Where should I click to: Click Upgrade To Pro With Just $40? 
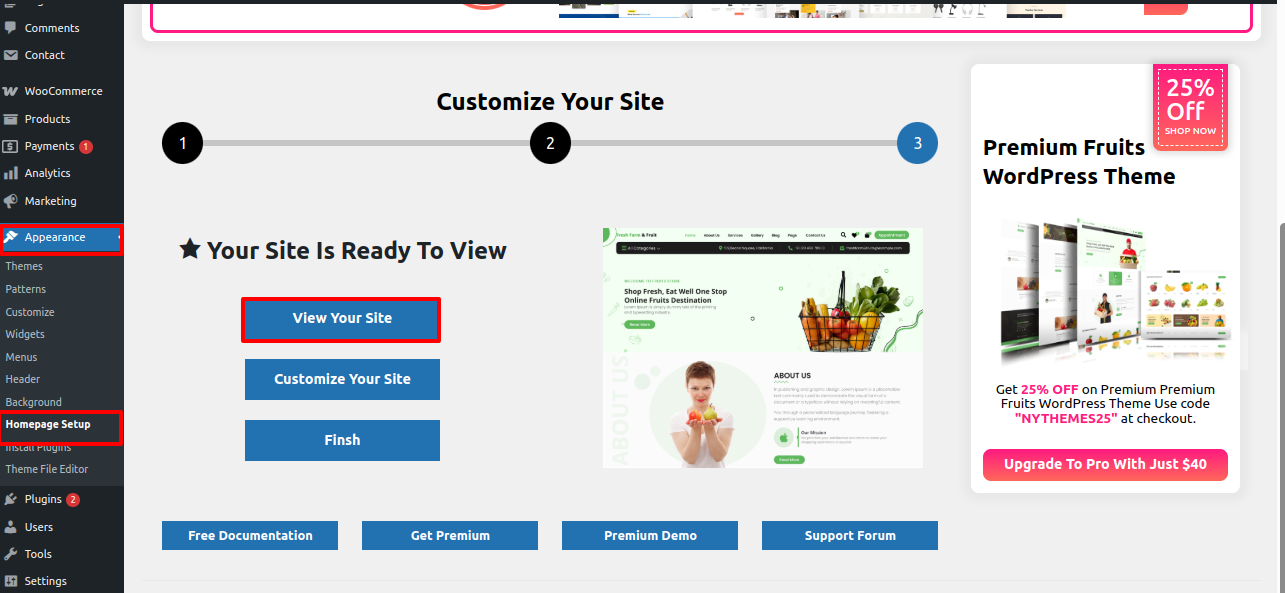pos(1105,465)
